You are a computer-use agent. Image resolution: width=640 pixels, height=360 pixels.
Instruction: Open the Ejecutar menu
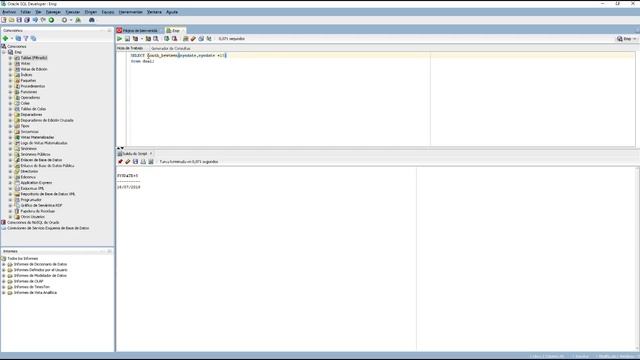tap(73, 12)
